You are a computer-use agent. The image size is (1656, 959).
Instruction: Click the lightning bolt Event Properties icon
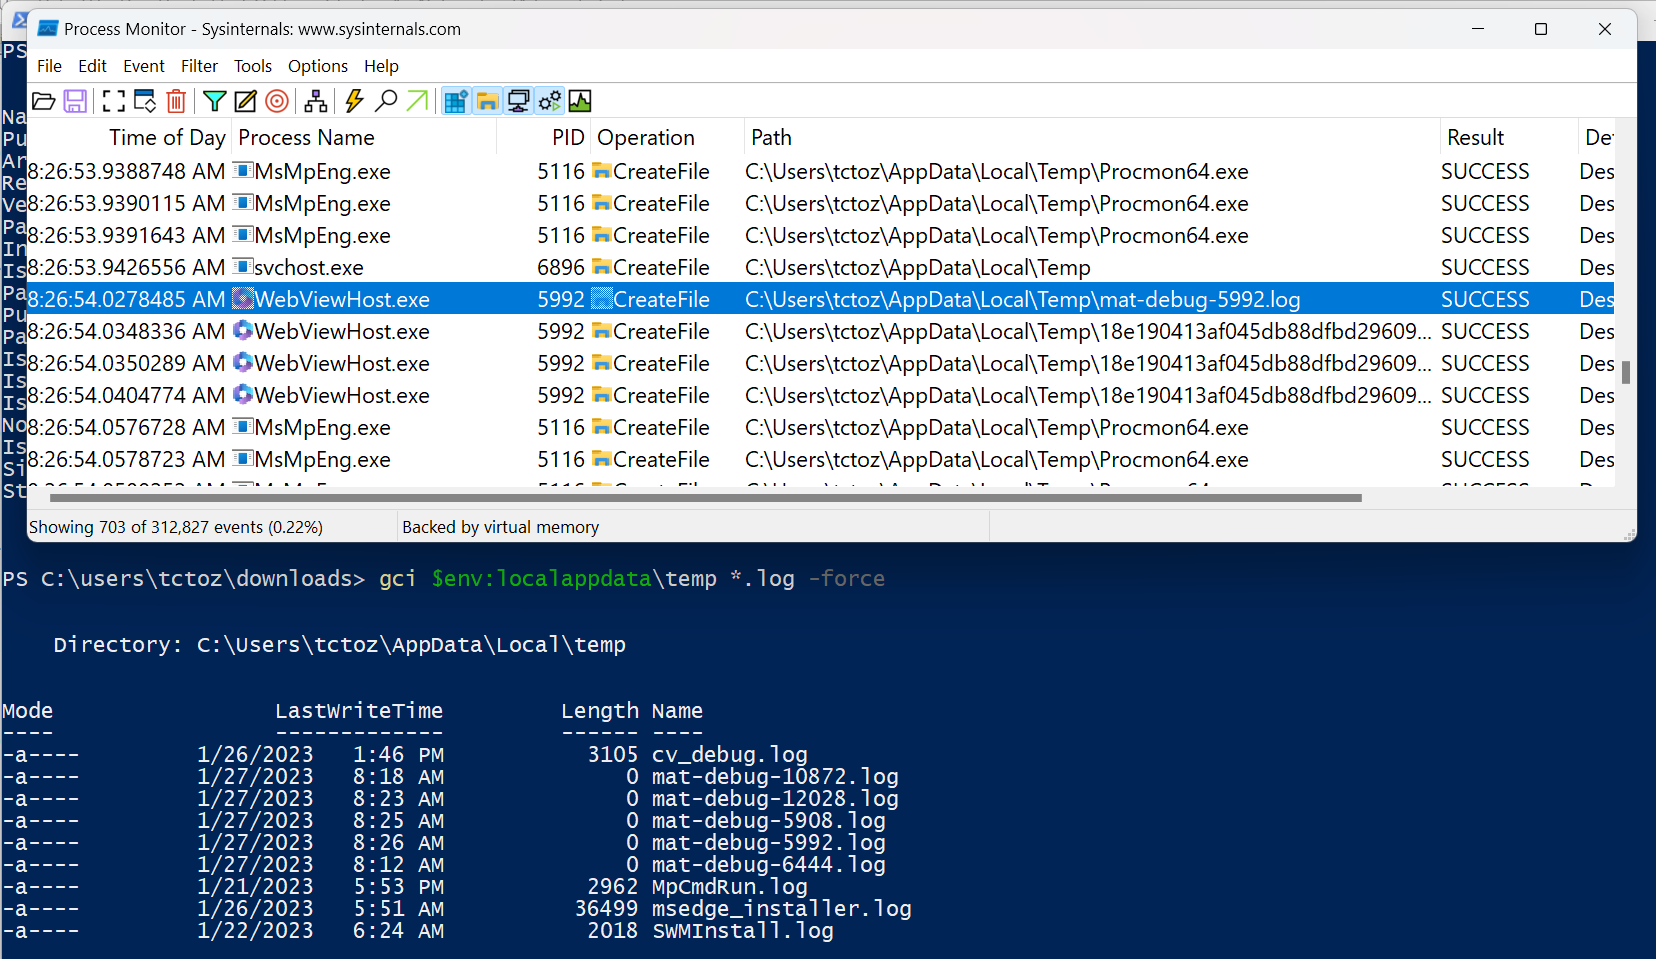[354, 101]
